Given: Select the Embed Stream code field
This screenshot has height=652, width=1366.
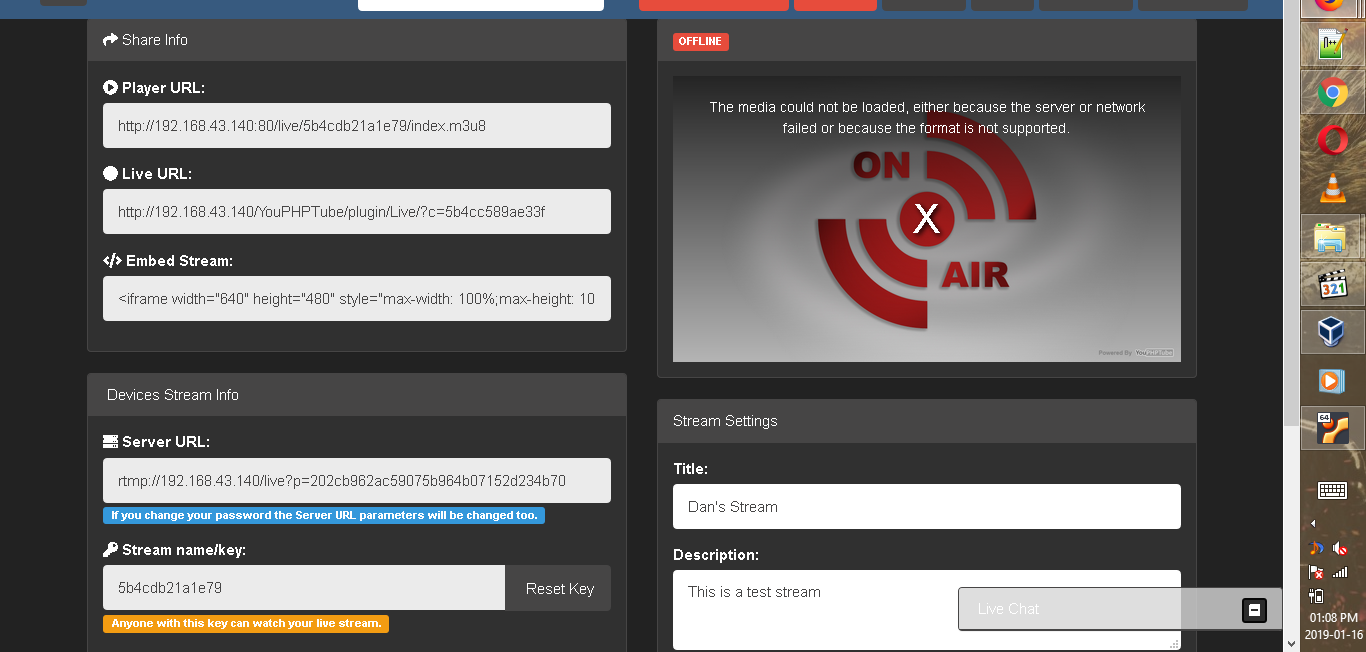Looking at the screenshot, I should click(x=357, y=298).
